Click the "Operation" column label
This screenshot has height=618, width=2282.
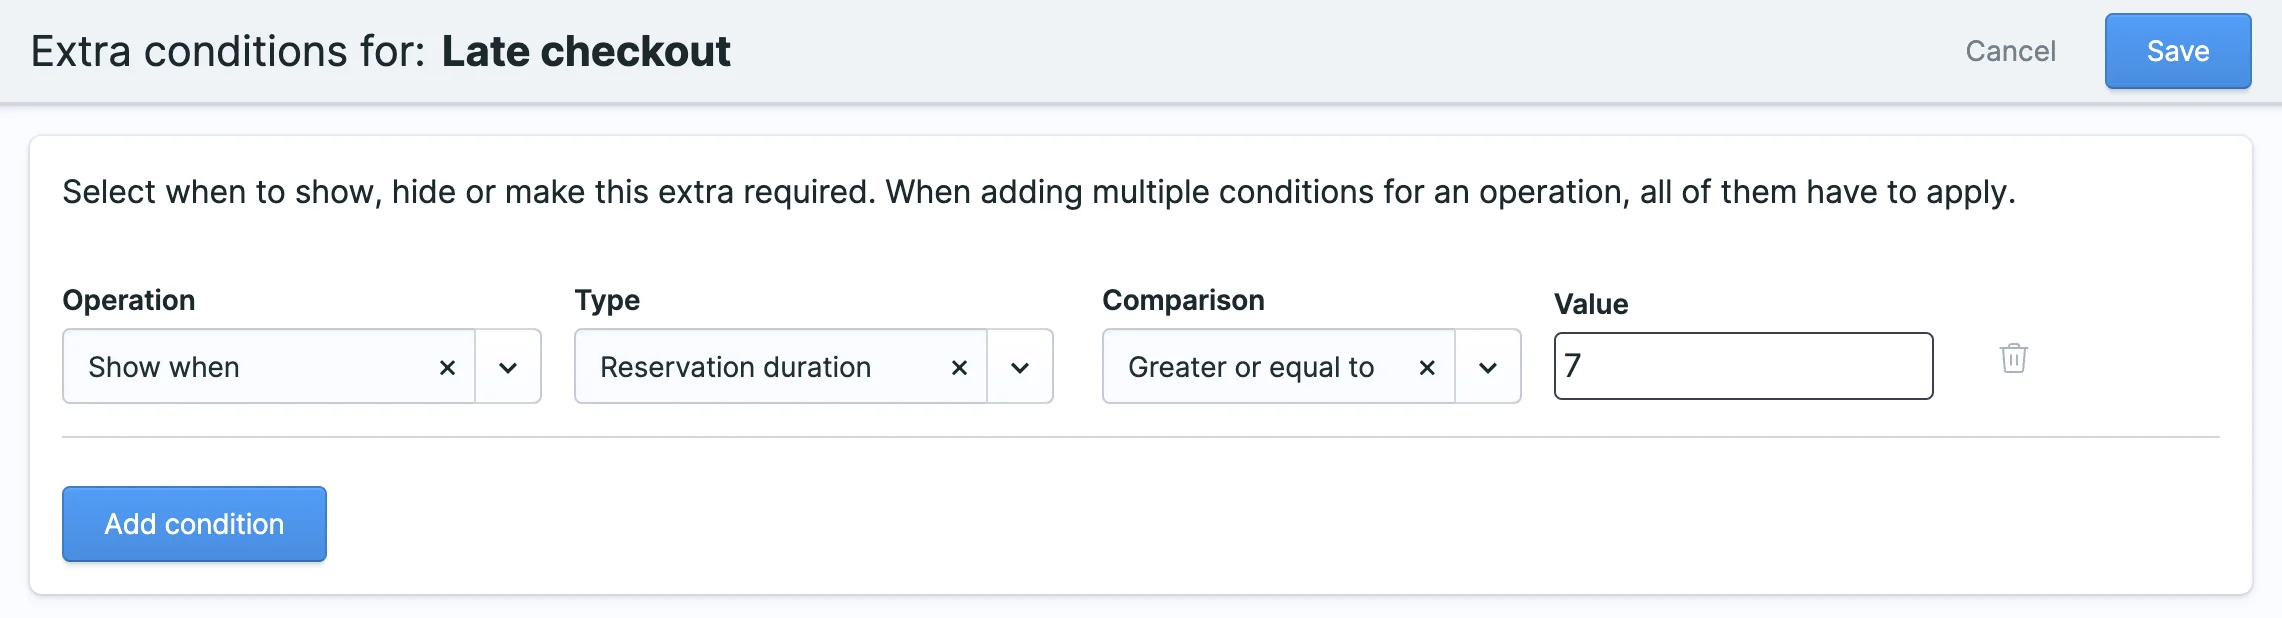(129, 299)
